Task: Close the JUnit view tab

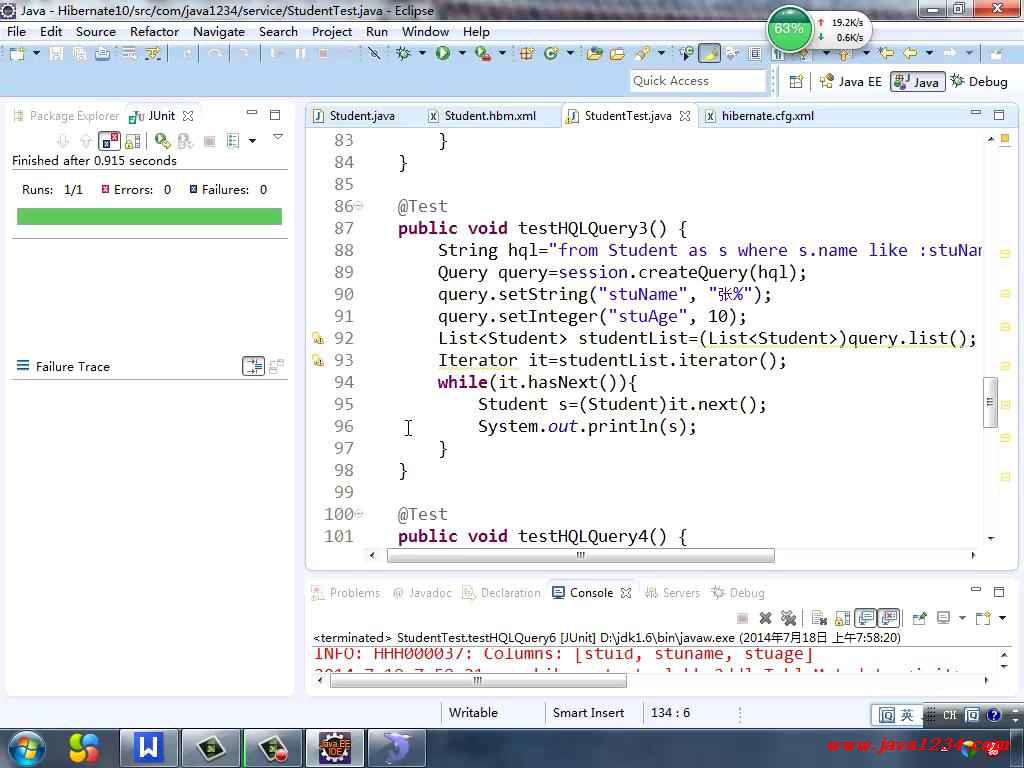Action: pyautogui.click(x=188, y=116)
